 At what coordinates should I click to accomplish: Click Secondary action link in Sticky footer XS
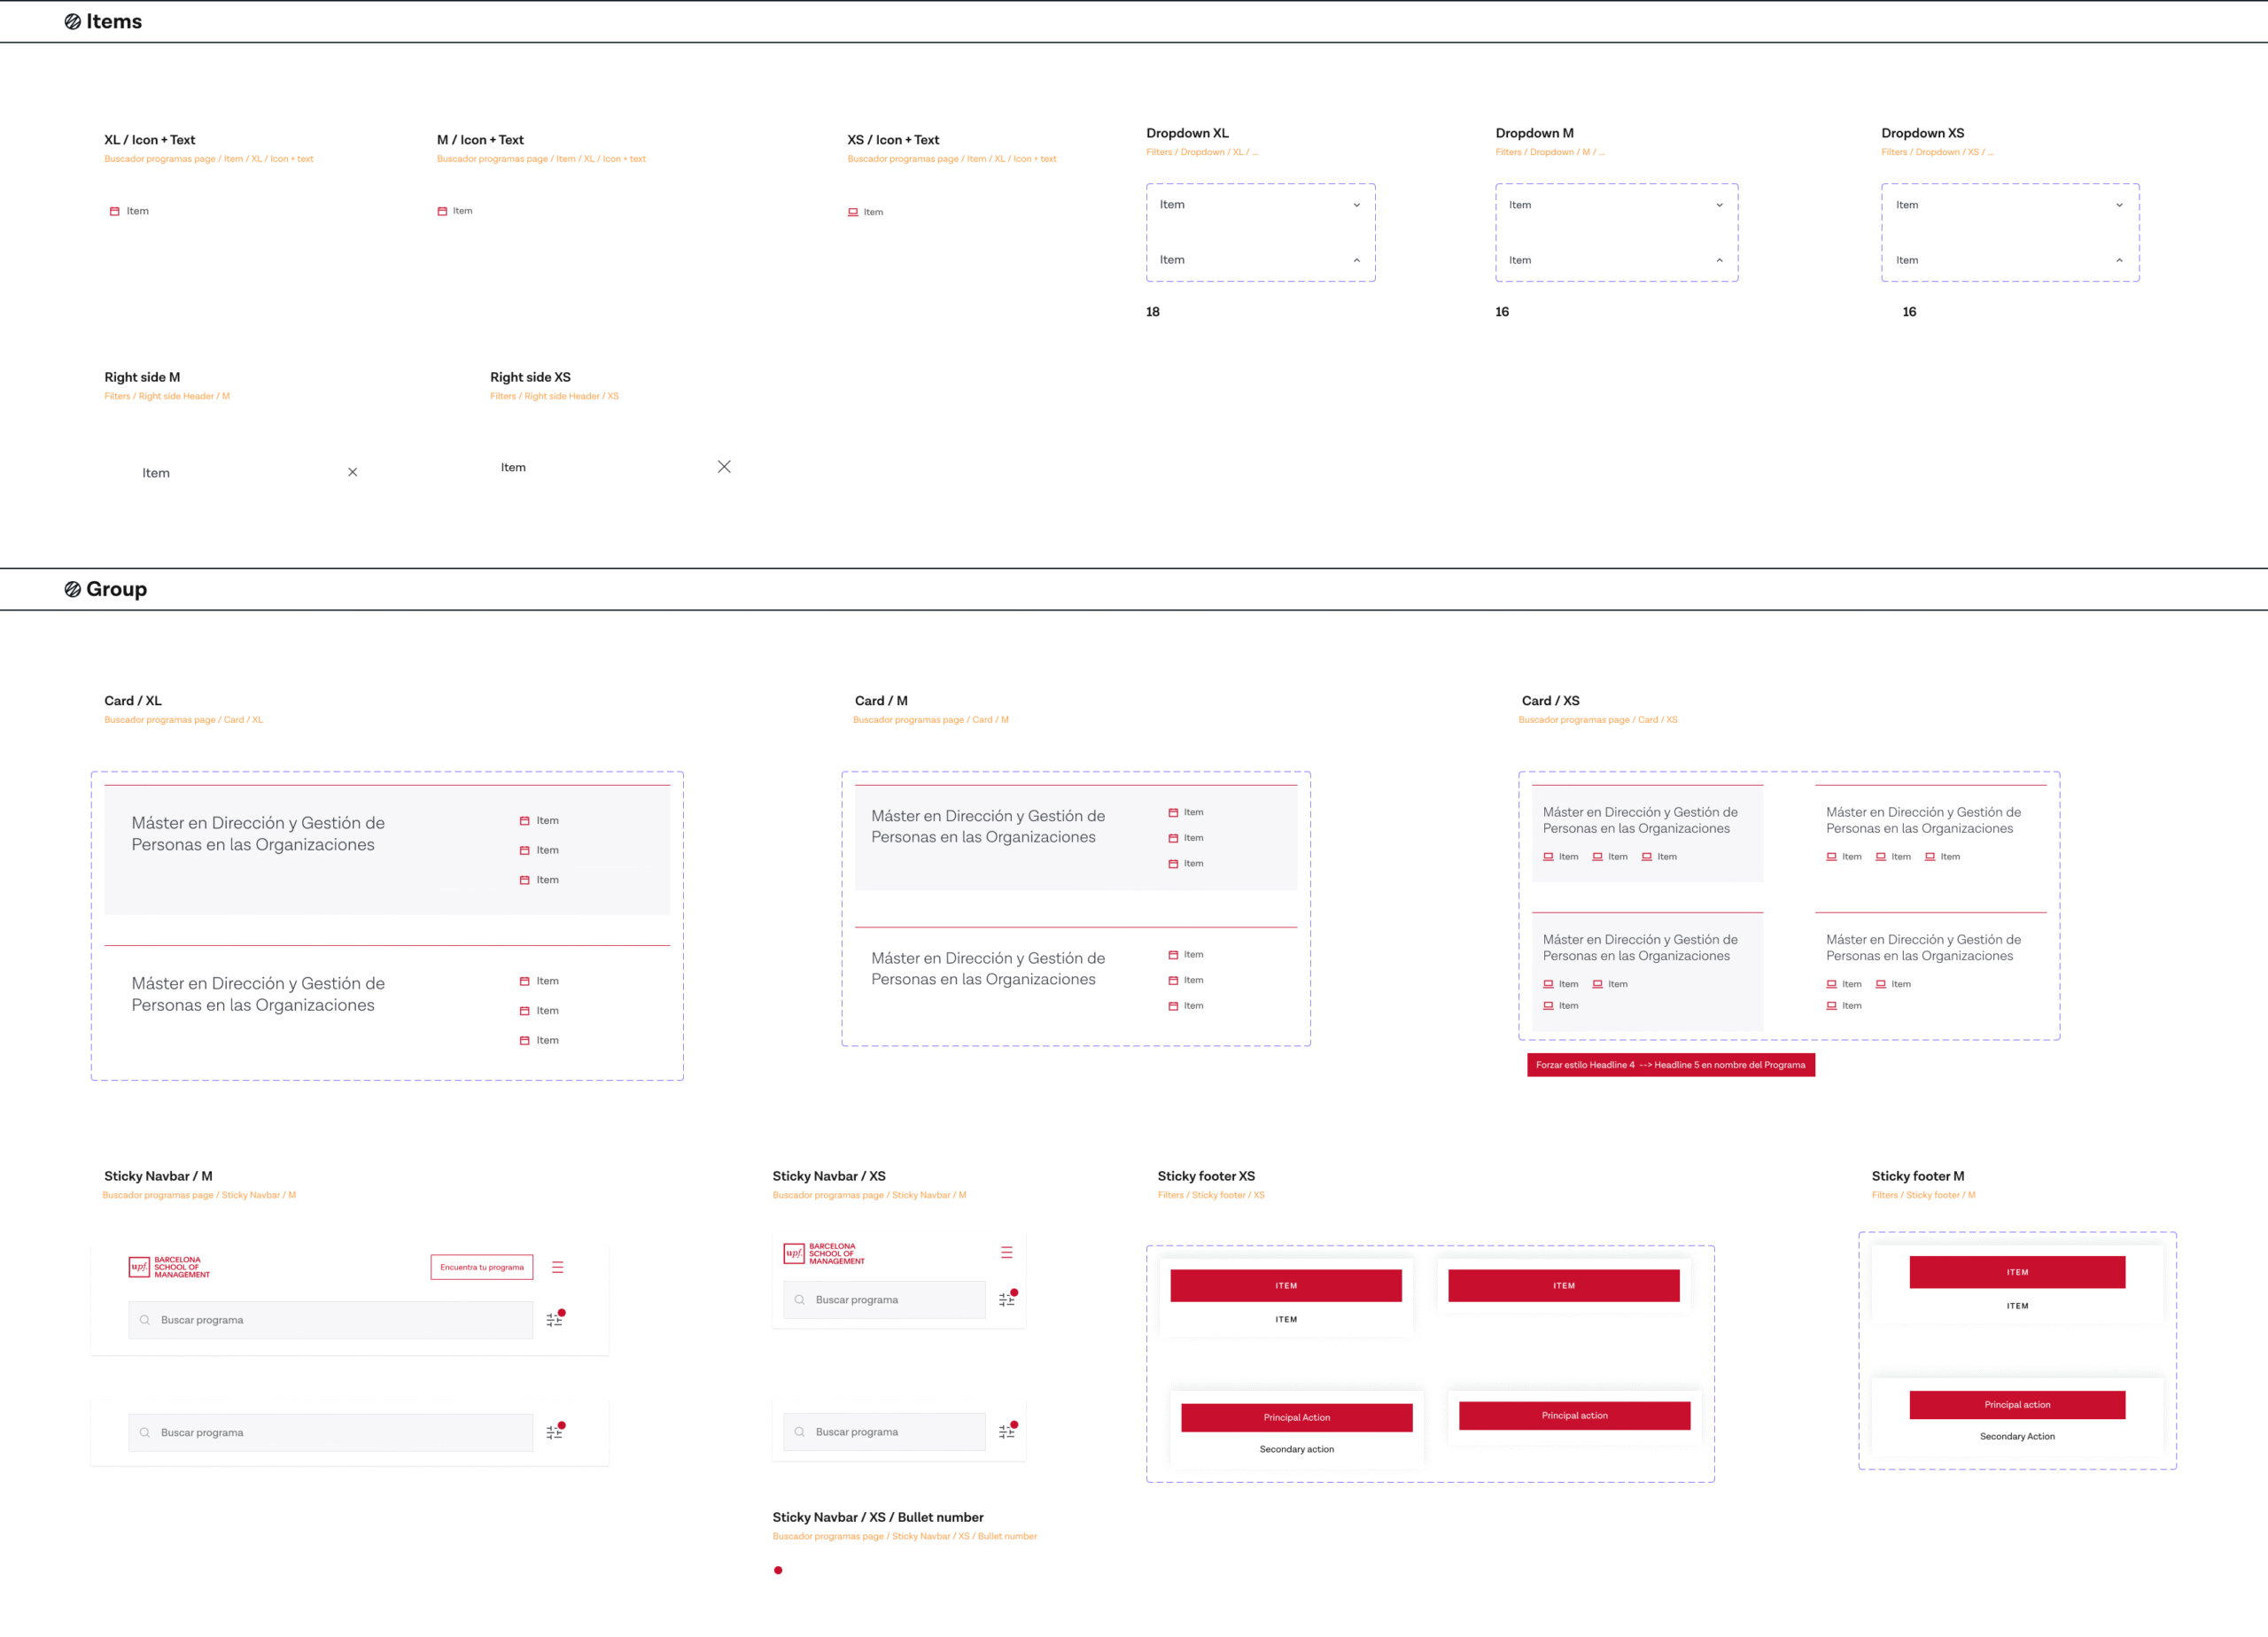coord(1296,1449)
